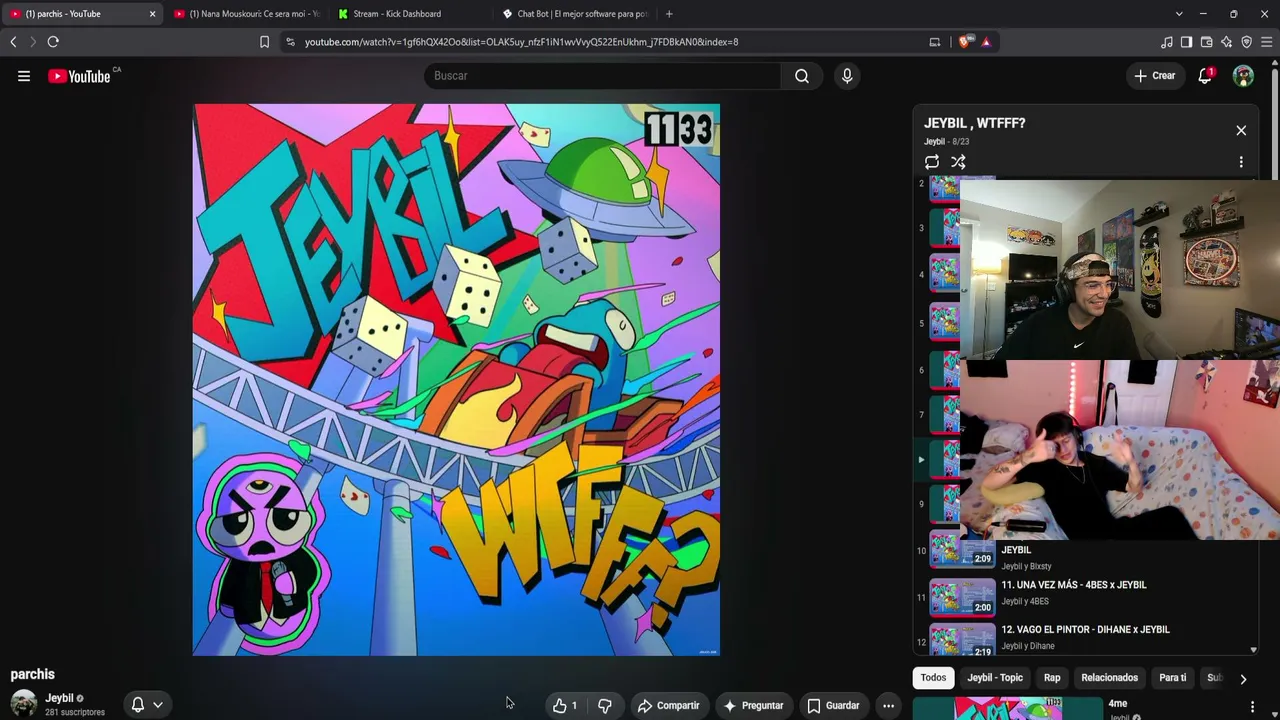Click the browser address bar URL
Screen dimensions: 1280x720
(x=521, y=42)
